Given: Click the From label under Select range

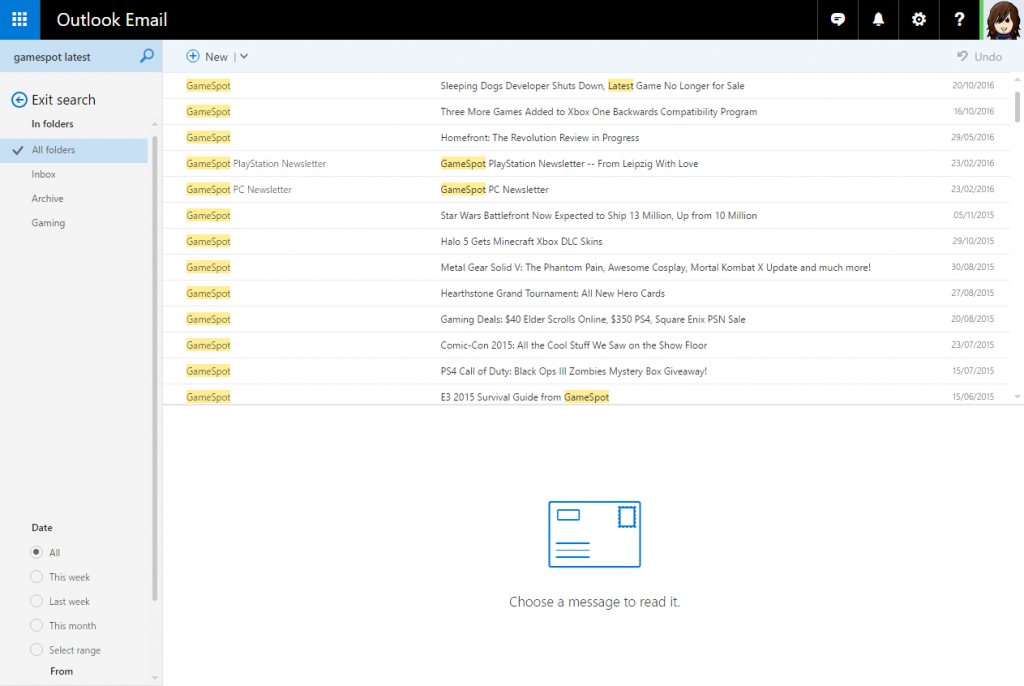Looking at the screenshot, I should tap(61, 671).
